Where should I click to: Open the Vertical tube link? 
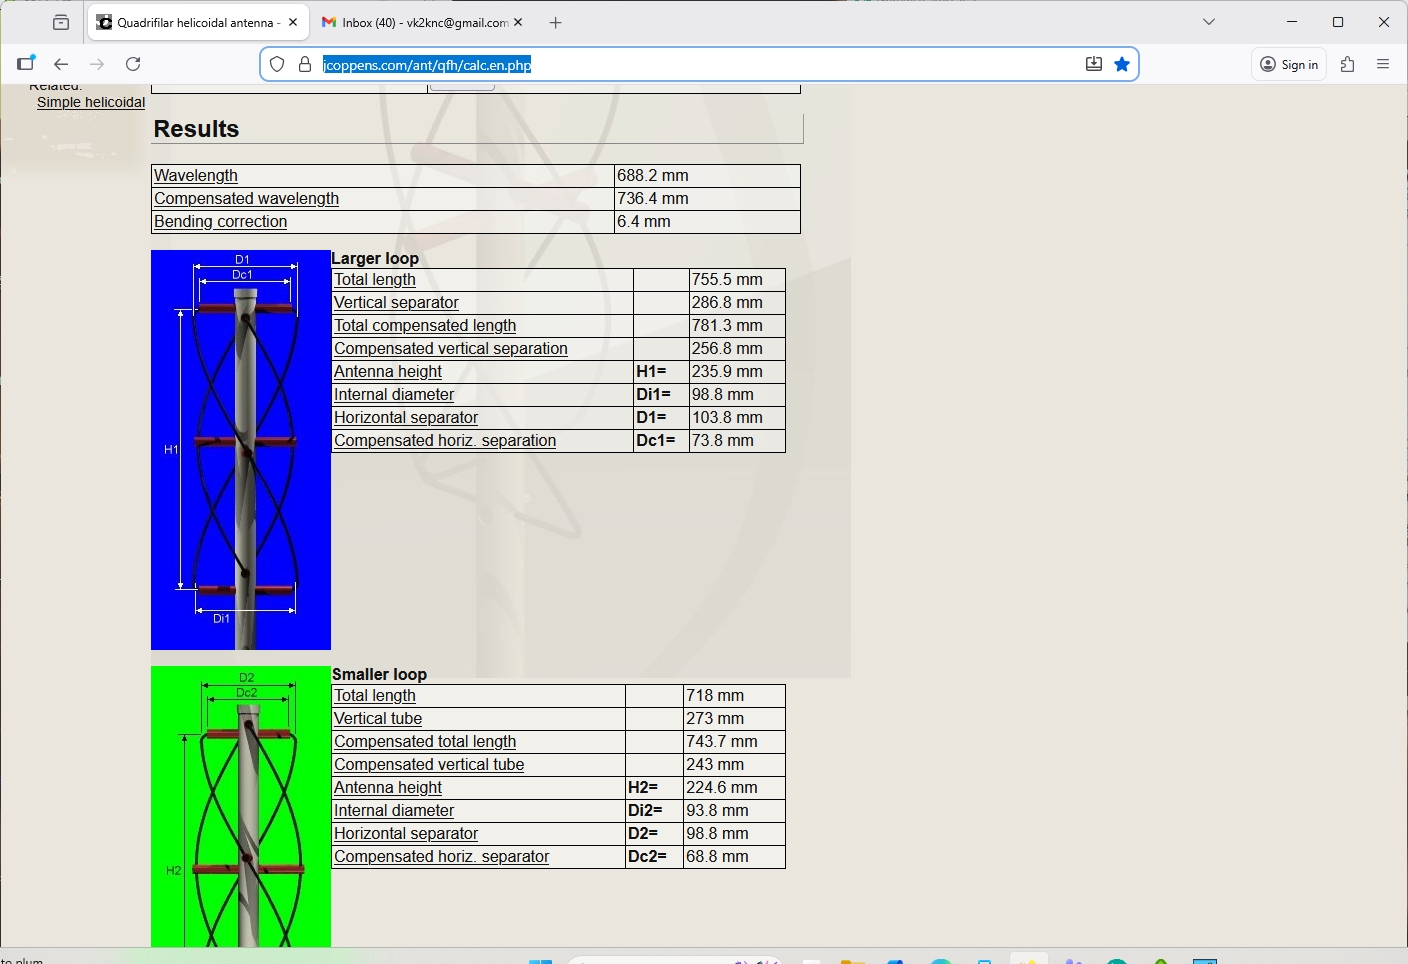(x=378, y=718)
